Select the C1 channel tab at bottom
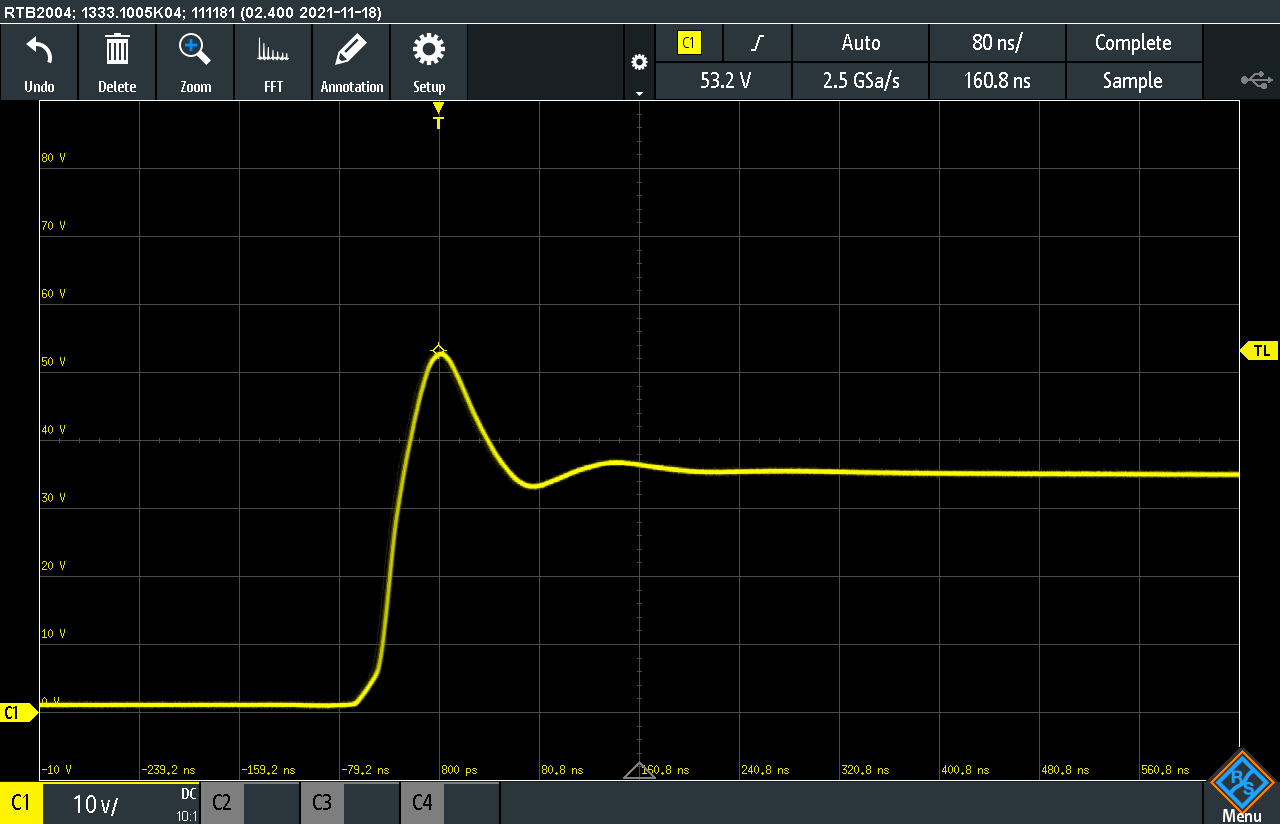Viewport: 1280px width, 824px height. click(x=20, y=803)
